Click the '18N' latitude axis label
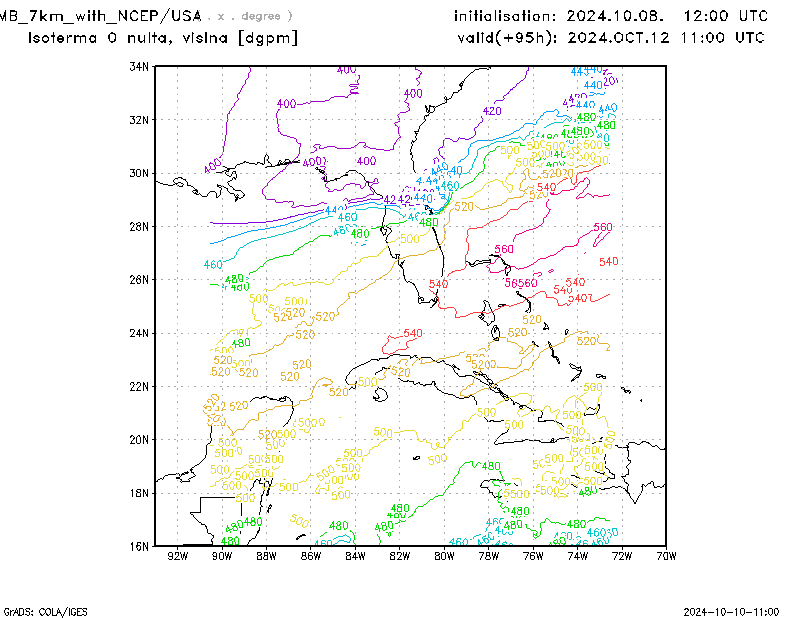 (x=139, y=493)
